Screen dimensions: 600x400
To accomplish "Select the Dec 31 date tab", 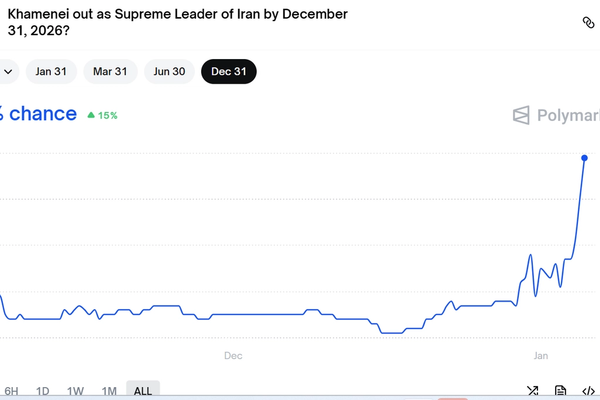I will tap(228, 71).
